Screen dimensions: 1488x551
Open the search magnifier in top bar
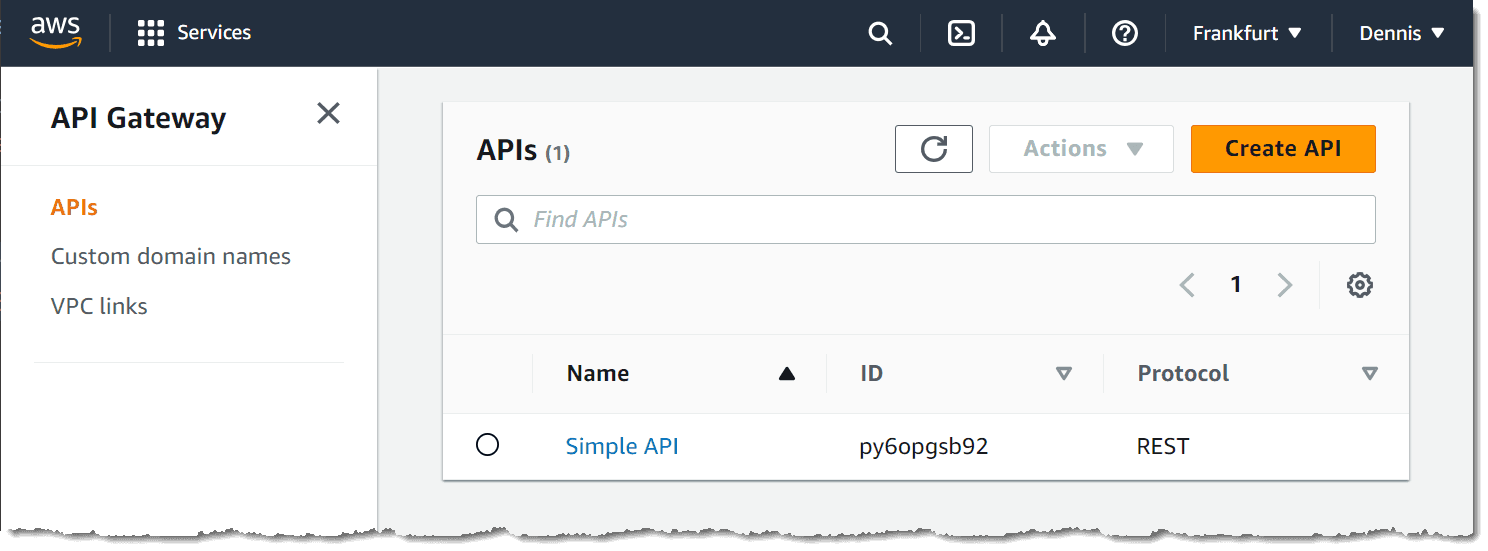pos(880,34)
